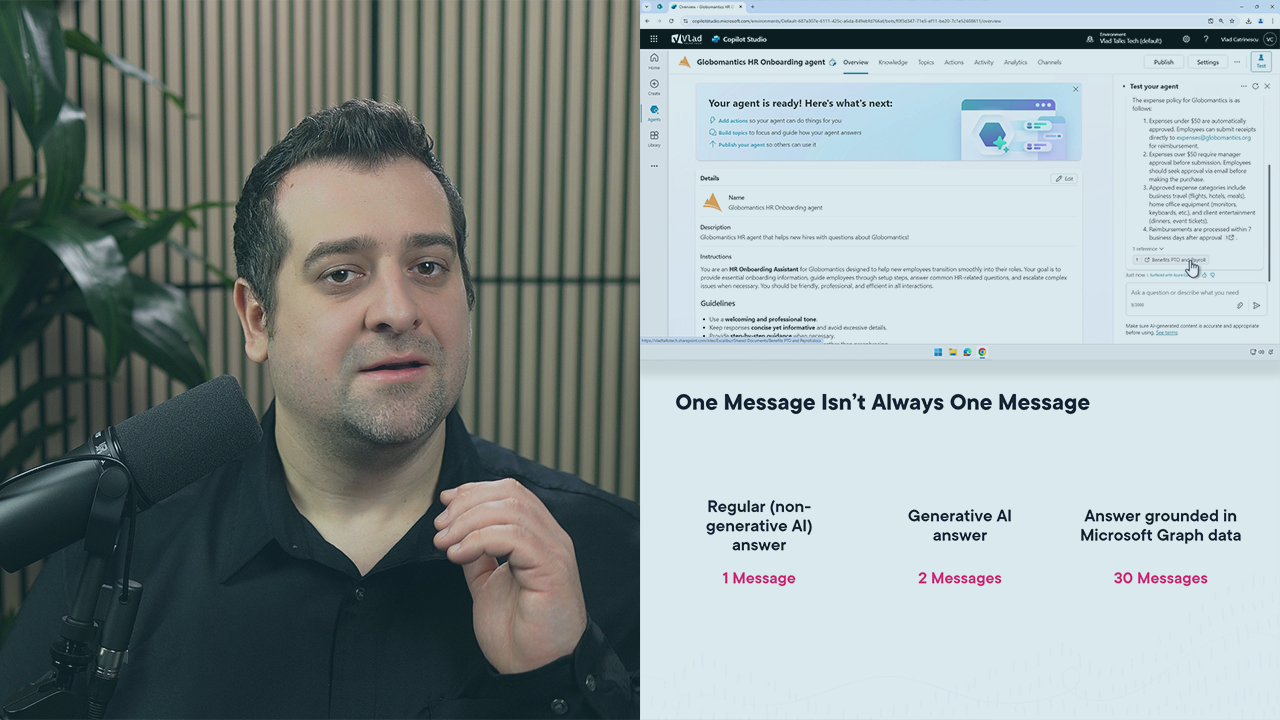The image size is (1280, 720).
Task: Click the send message arrow icon
Action: (1256, 305)
